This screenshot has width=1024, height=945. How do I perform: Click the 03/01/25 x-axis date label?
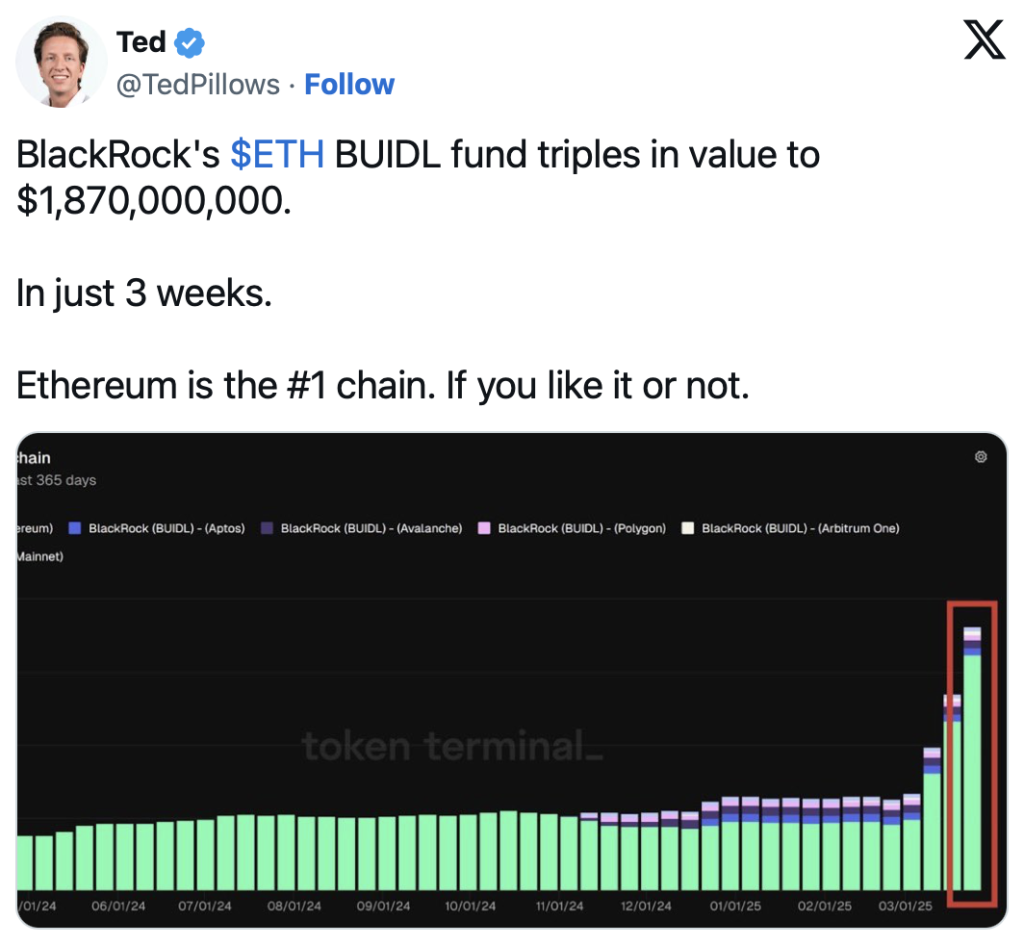pyautogui.click(x=905, y=906)
